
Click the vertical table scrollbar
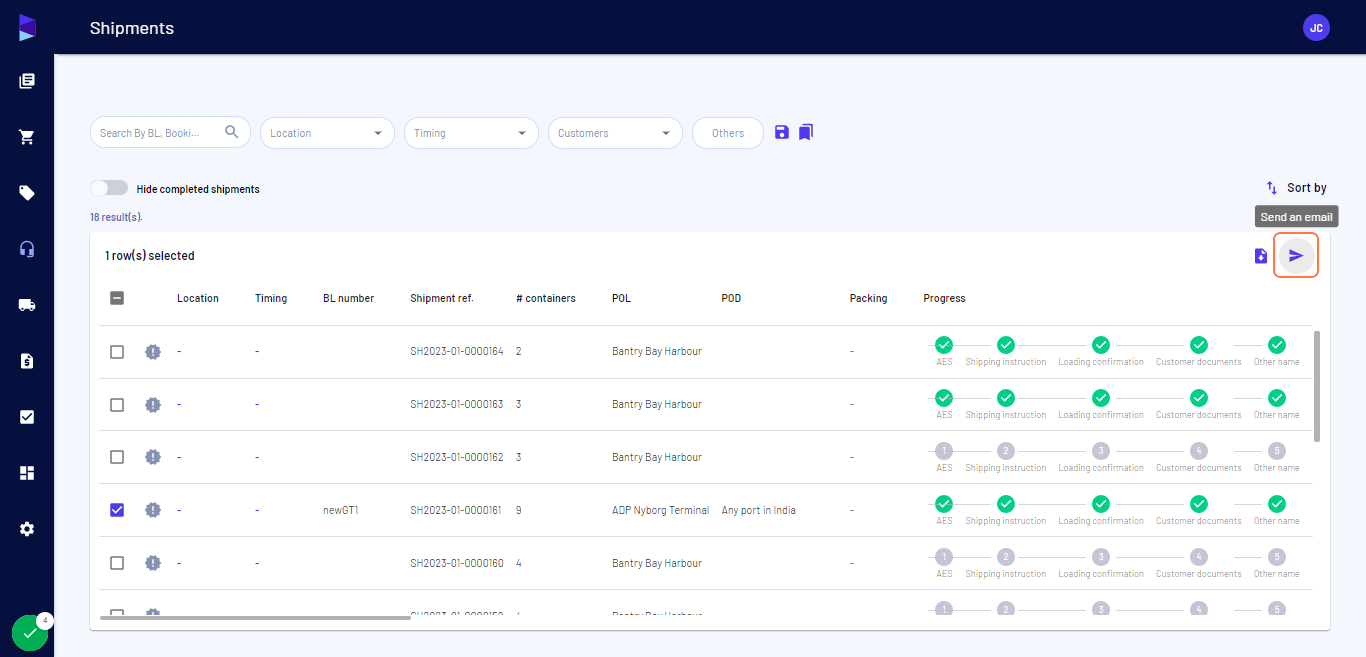pos(1316,386)
